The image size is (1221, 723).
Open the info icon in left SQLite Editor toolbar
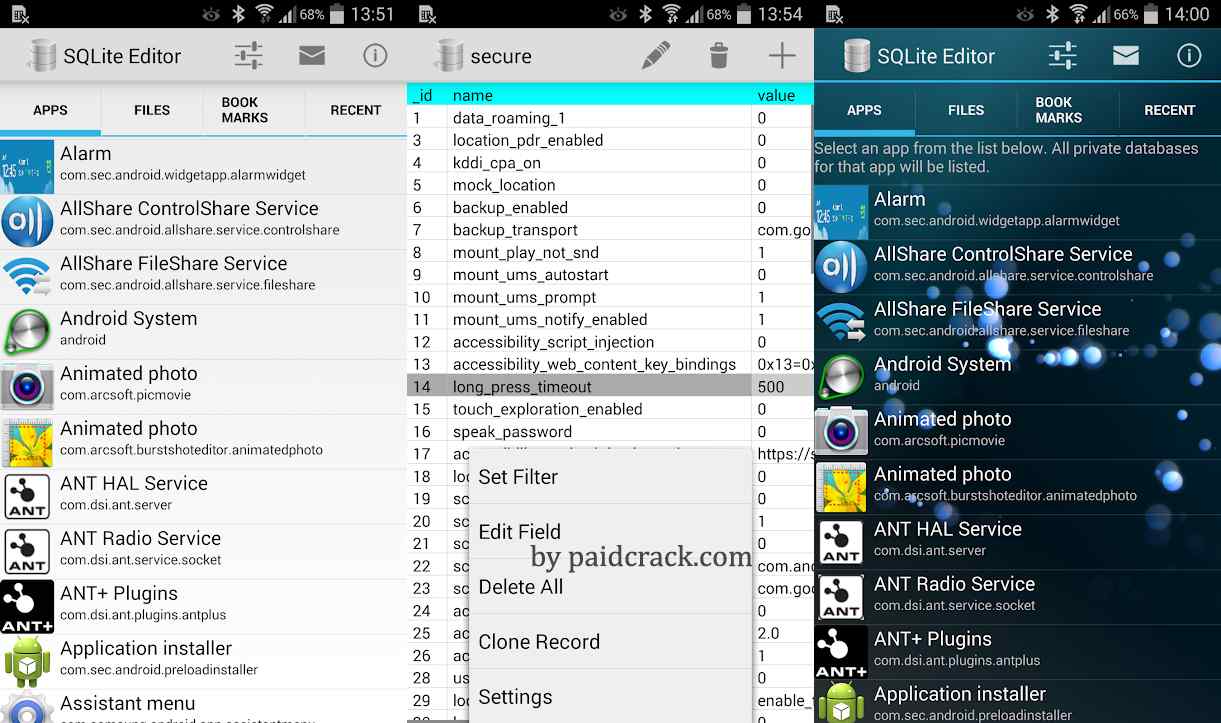[375, 56]
